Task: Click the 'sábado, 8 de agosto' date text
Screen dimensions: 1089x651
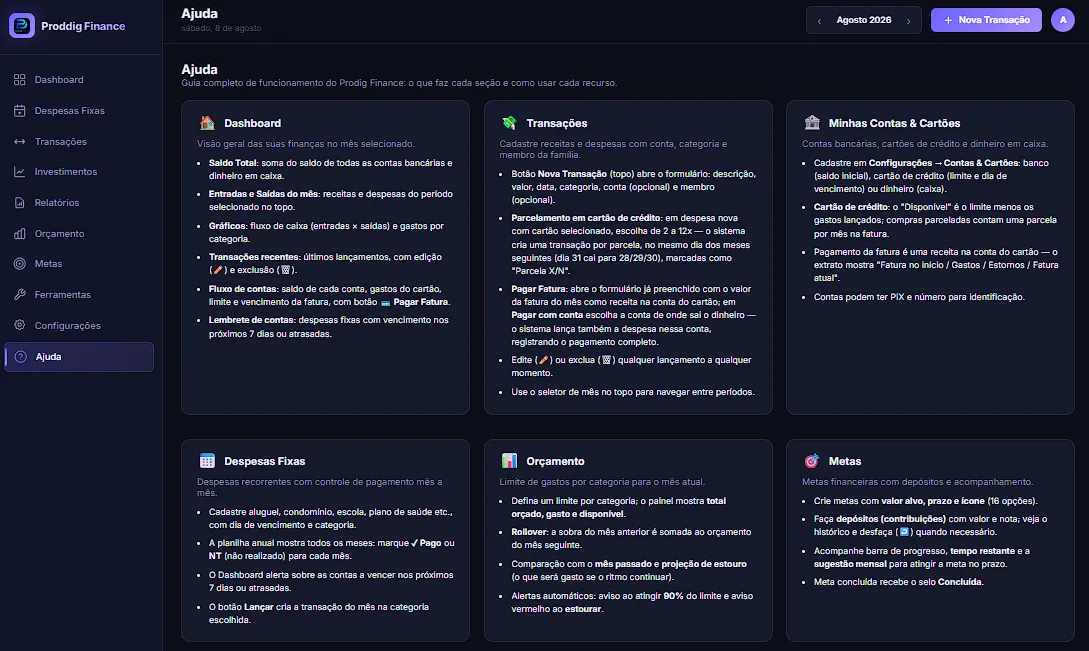Action: pos(222,28)
